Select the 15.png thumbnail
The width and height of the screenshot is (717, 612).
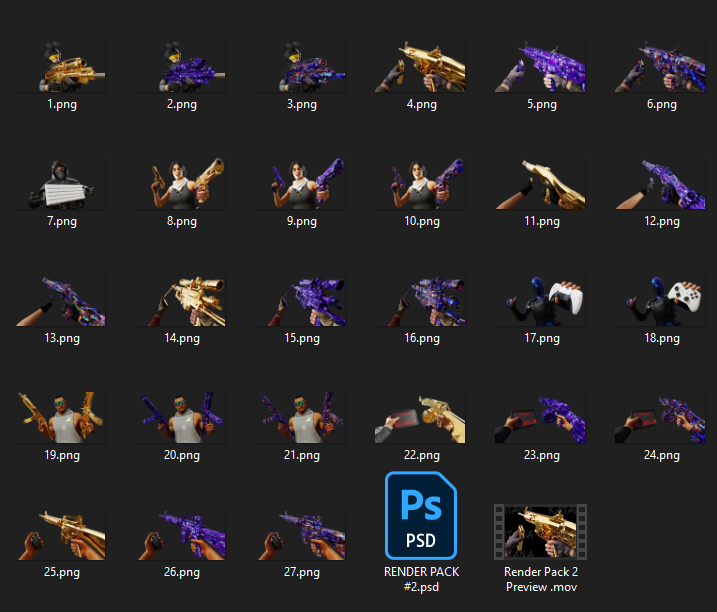point(301,301)
